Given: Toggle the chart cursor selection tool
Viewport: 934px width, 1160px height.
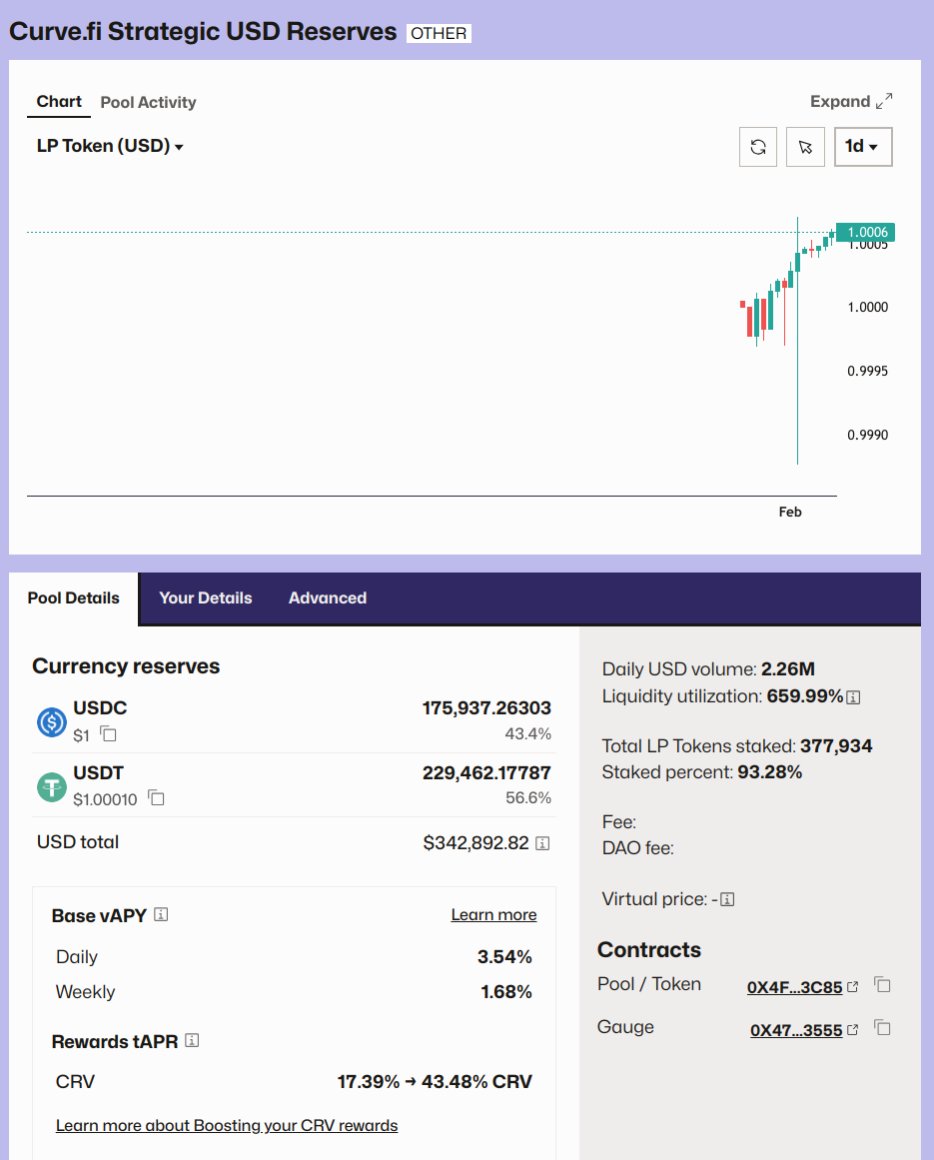Looking at the screenshot, I should click(805, 146).
